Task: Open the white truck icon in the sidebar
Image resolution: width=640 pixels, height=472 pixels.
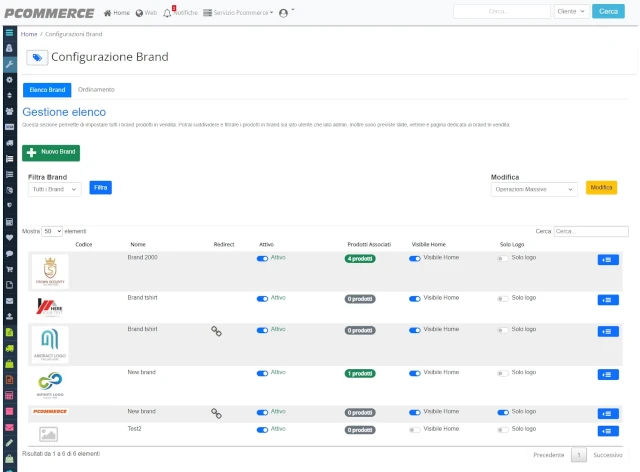Action: click(9, 143)
